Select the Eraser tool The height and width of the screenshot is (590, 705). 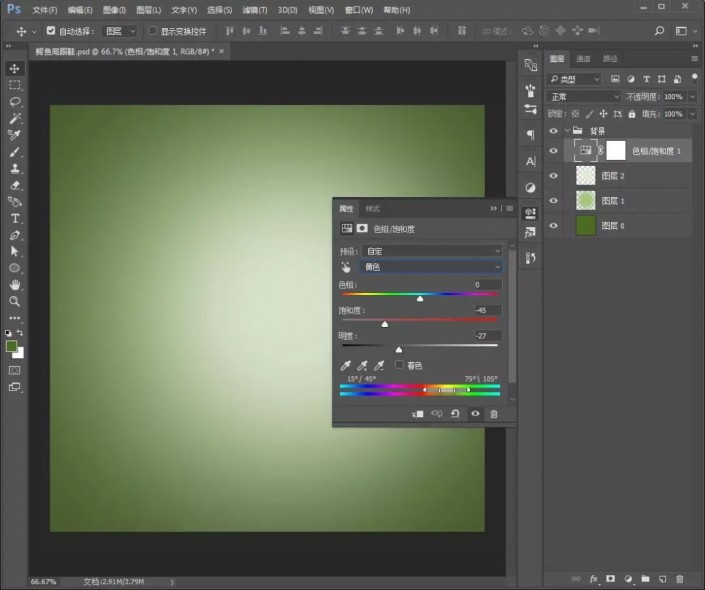tap(14, 185)
